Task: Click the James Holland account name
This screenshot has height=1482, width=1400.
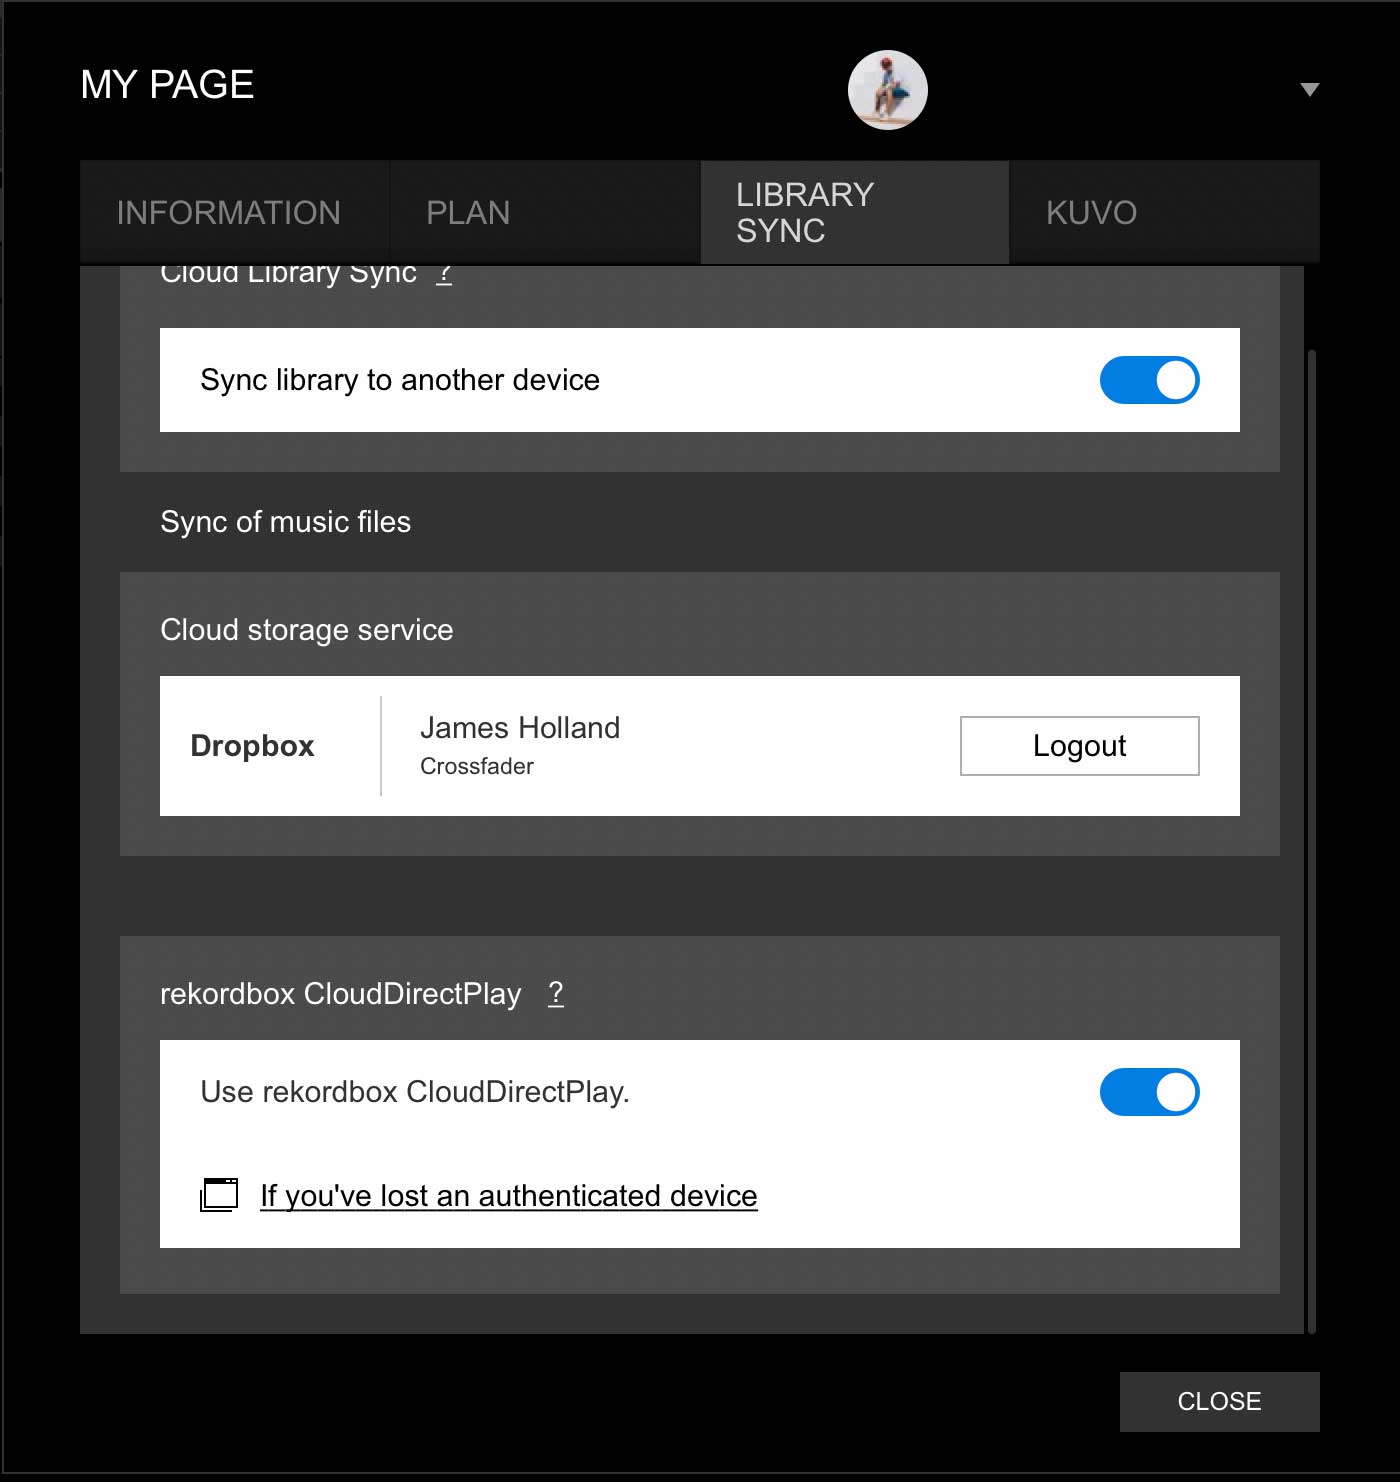Action: point(520,728)
